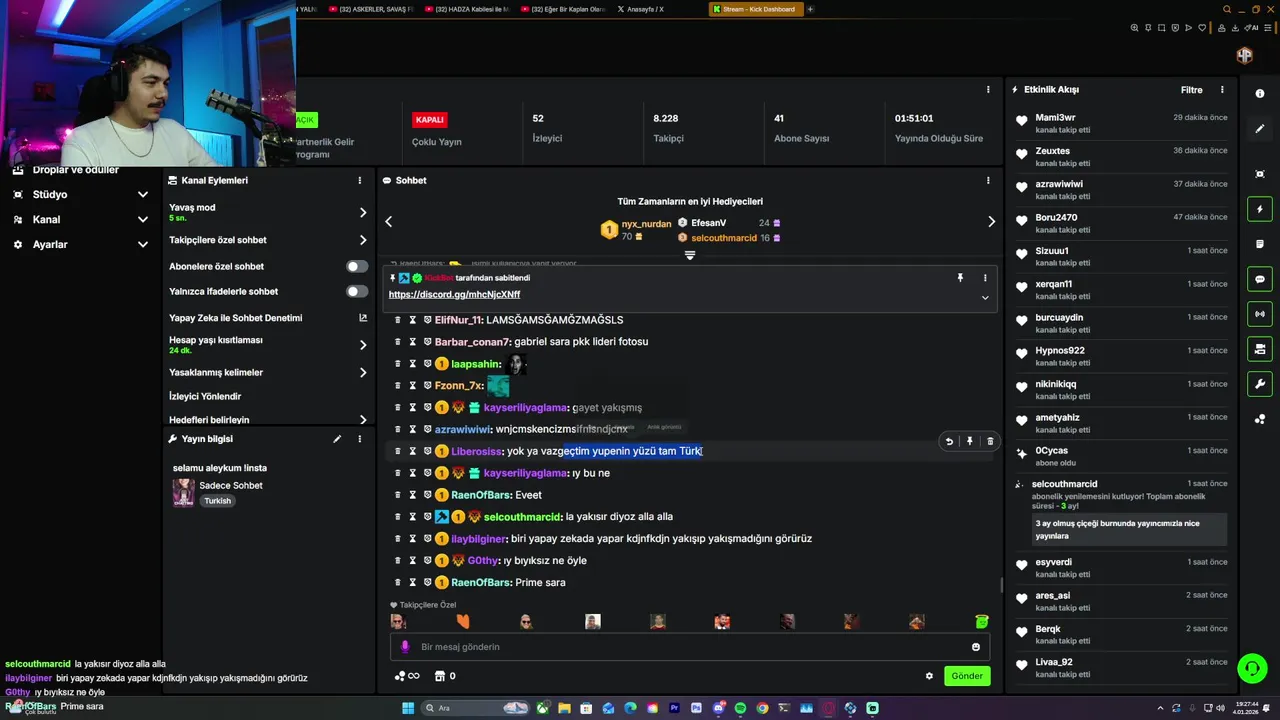Open options menu of pinned message
Screen dimensions: 1280x720
pos(985,278)
